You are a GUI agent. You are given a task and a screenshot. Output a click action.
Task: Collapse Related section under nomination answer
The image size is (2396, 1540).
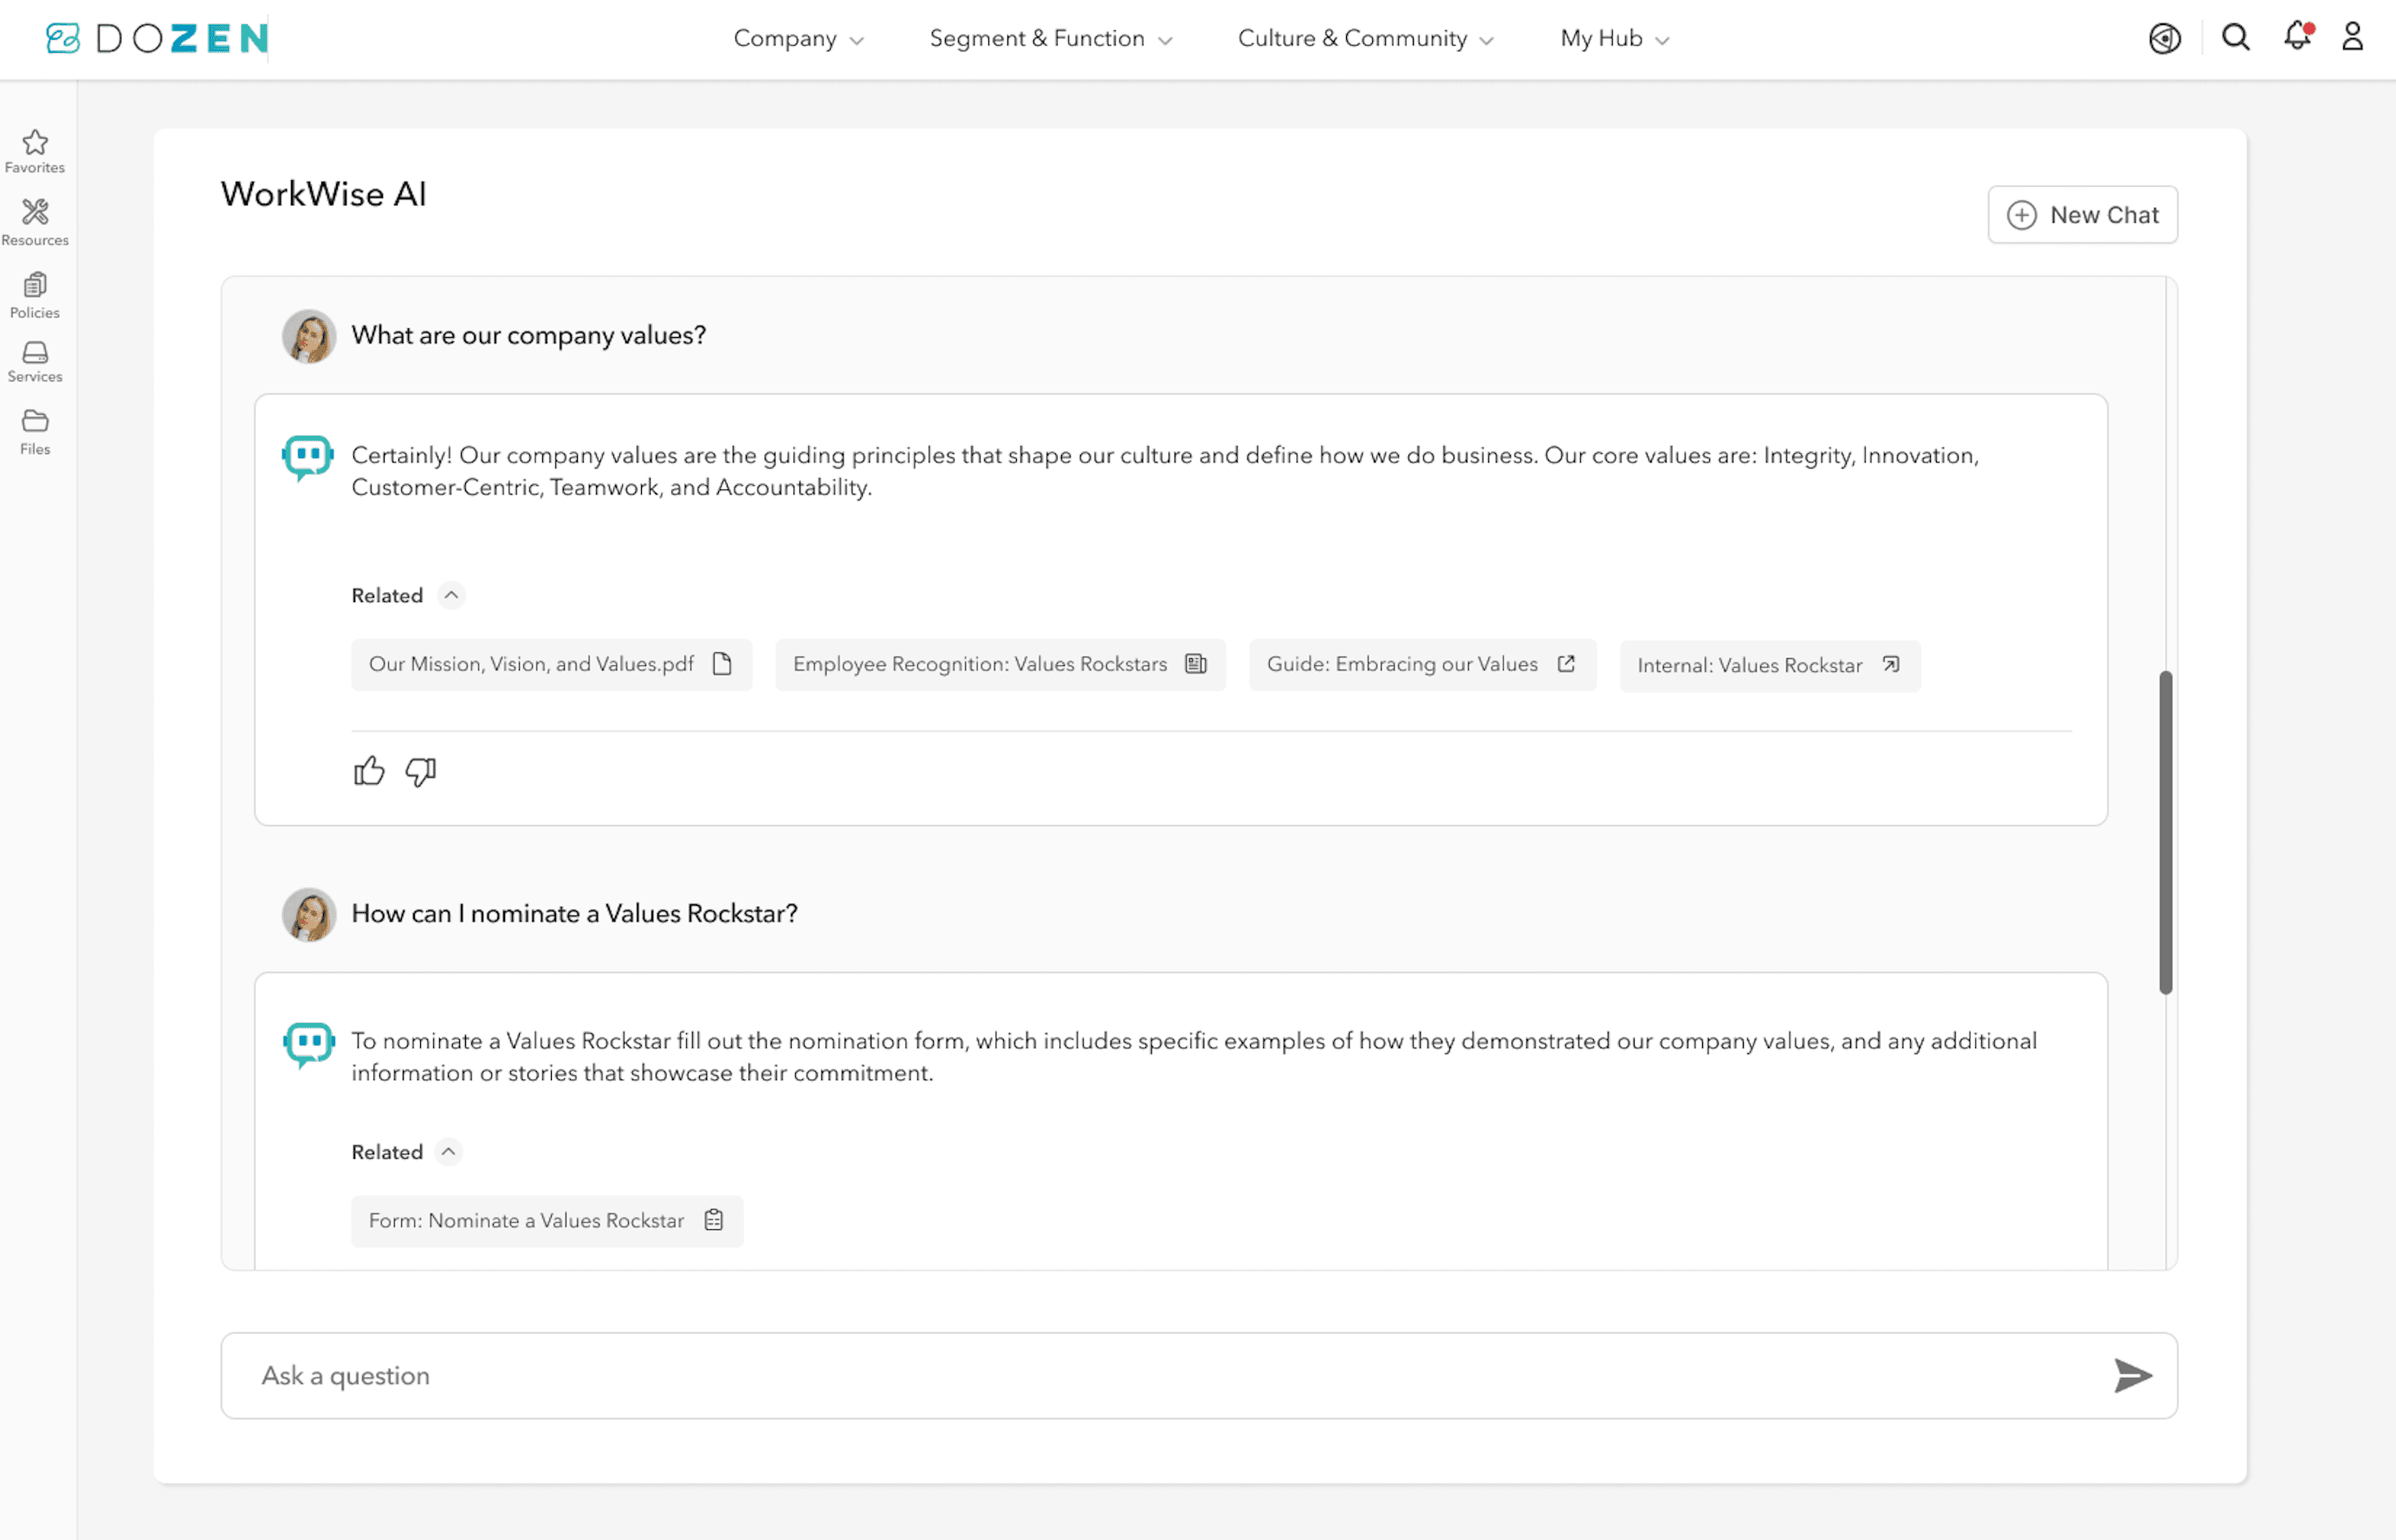pos(449,1152)
